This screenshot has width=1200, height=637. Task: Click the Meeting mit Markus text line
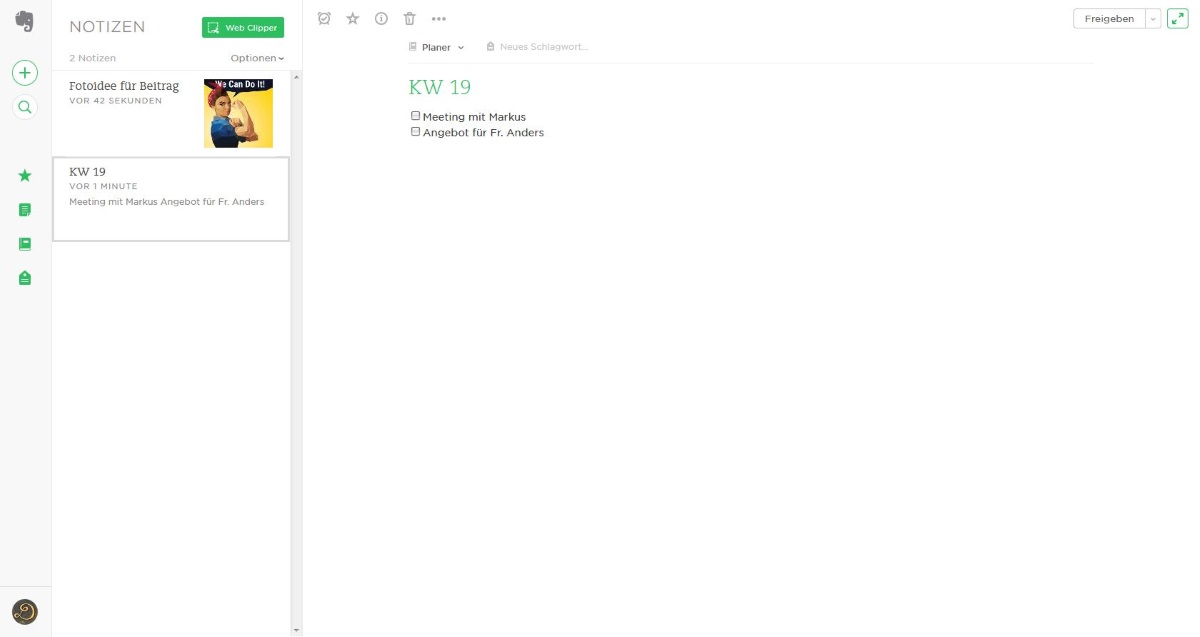tap(474, 117)
